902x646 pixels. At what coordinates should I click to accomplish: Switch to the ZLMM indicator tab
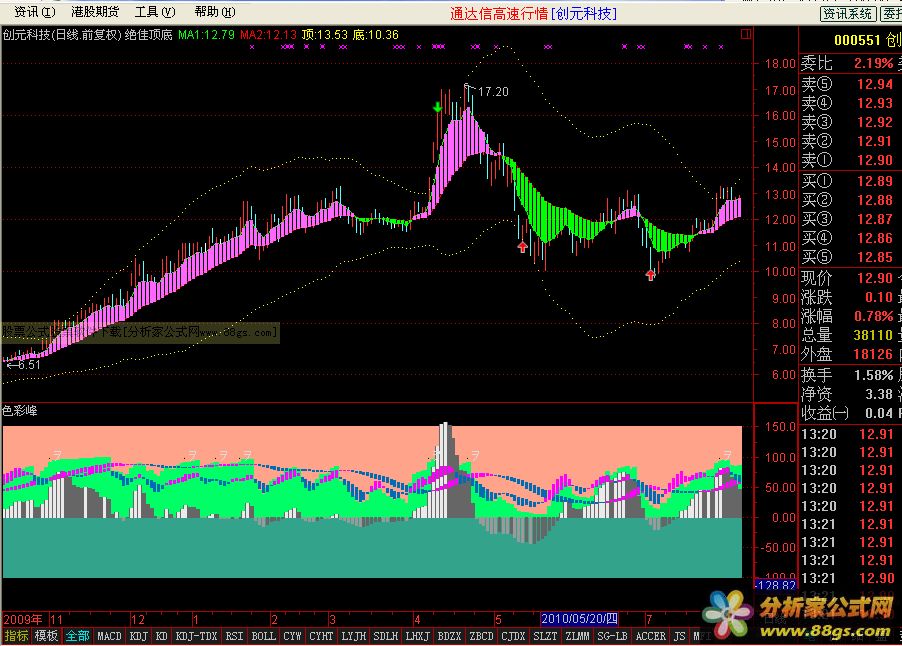[578, 636]
